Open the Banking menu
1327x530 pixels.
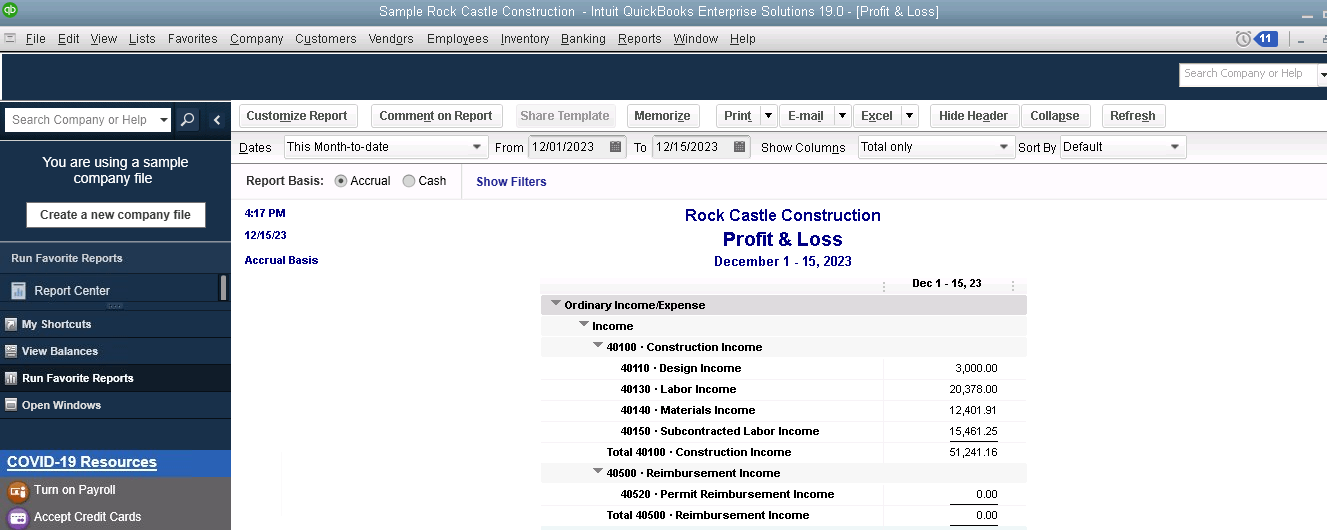click(583, 39)
